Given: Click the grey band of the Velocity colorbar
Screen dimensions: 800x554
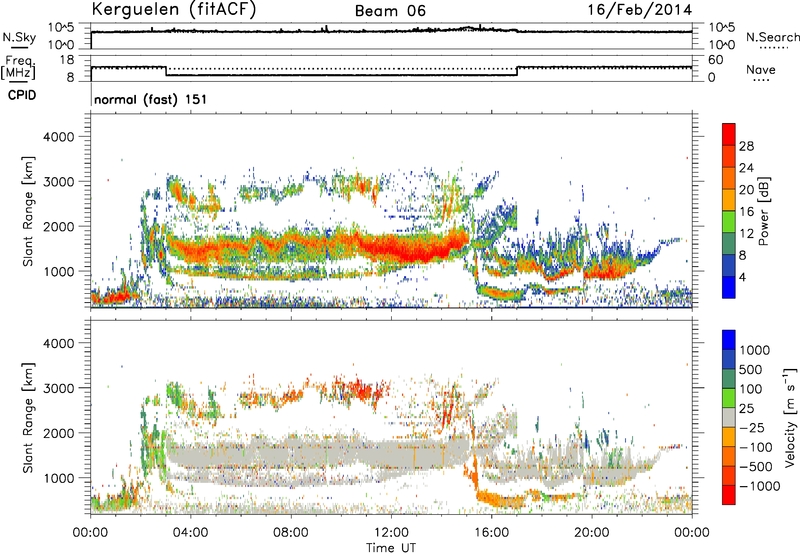Looking at the screenshot, I should (729, 417).
